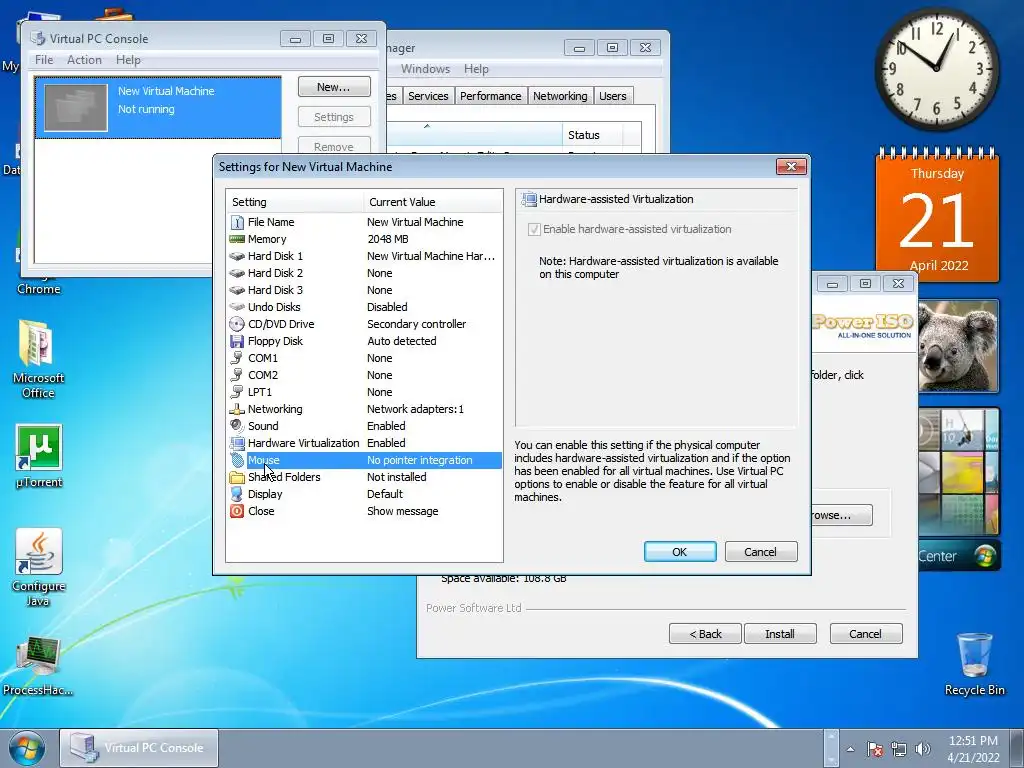Select the CD/DVD Drive disc icon
Screen dimensions: 1024x768
click(237, 324)
